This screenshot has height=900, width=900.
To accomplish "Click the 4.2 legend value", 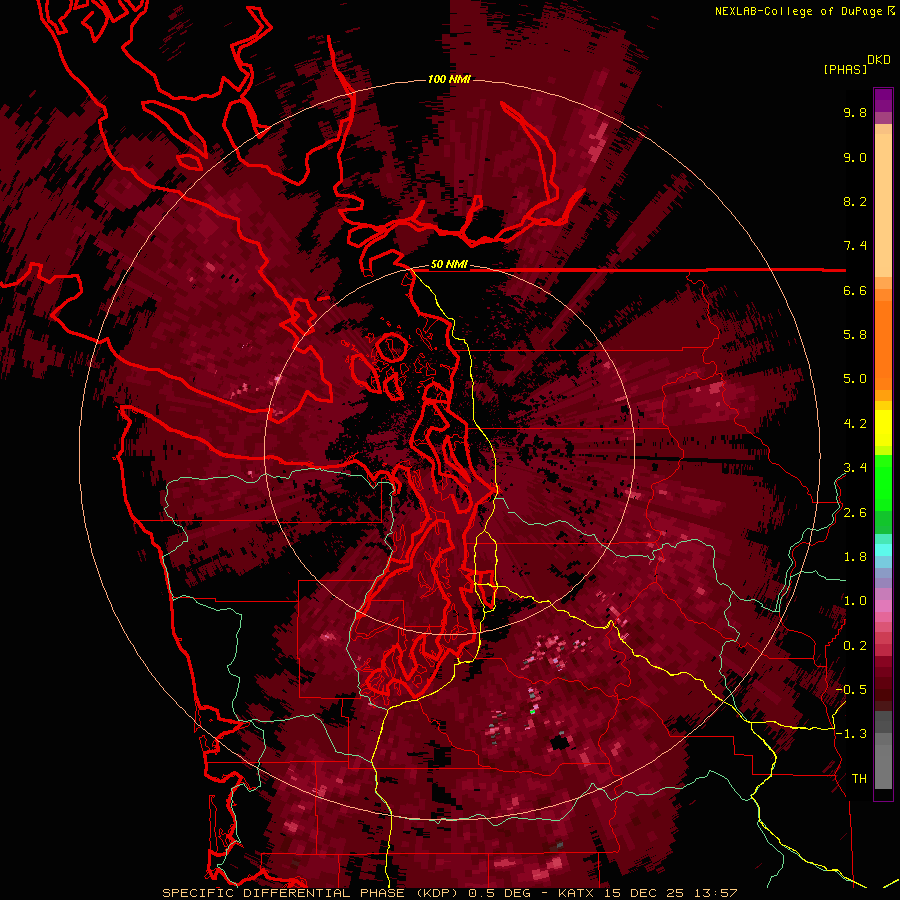I will [x=855, y=424].
